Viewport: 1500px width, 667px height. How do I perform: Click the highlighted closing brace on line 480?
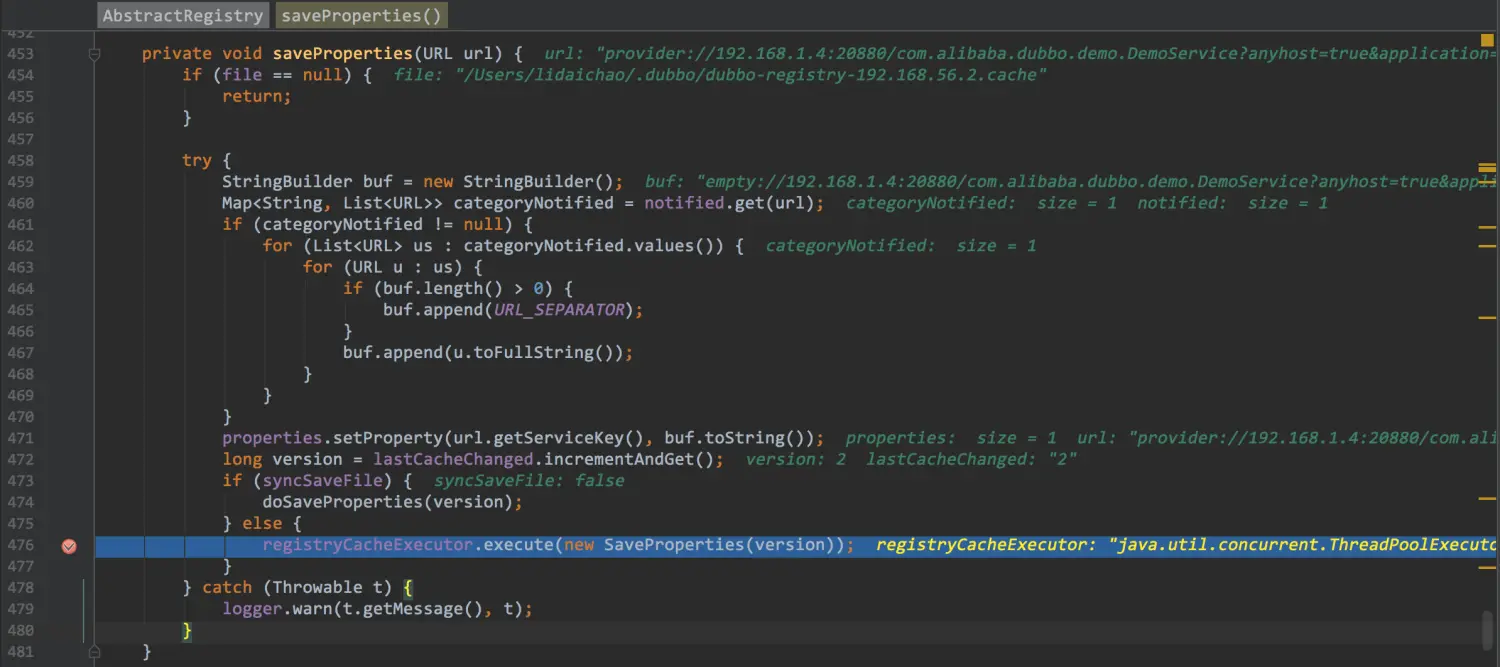(187, 630)
